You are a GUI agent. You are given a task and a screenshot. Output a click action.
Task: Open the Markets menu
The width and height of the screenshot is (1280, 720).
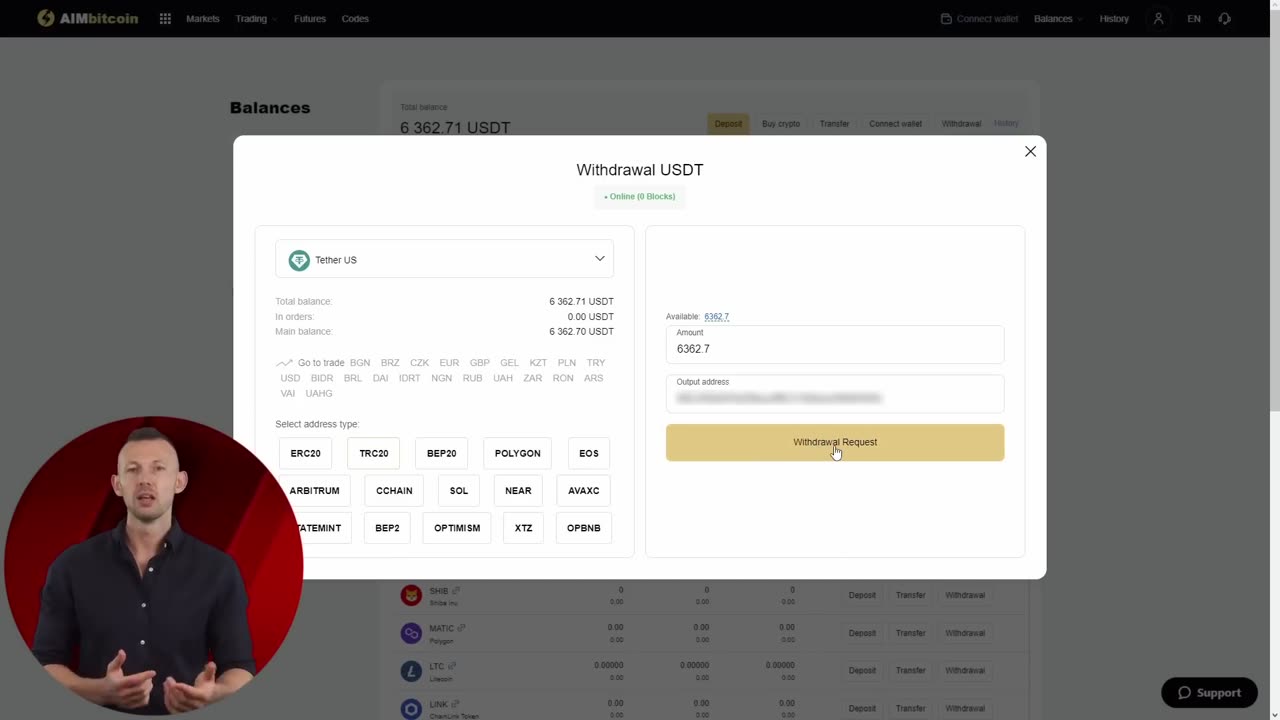pyautogui.click(x=202, y=18)
